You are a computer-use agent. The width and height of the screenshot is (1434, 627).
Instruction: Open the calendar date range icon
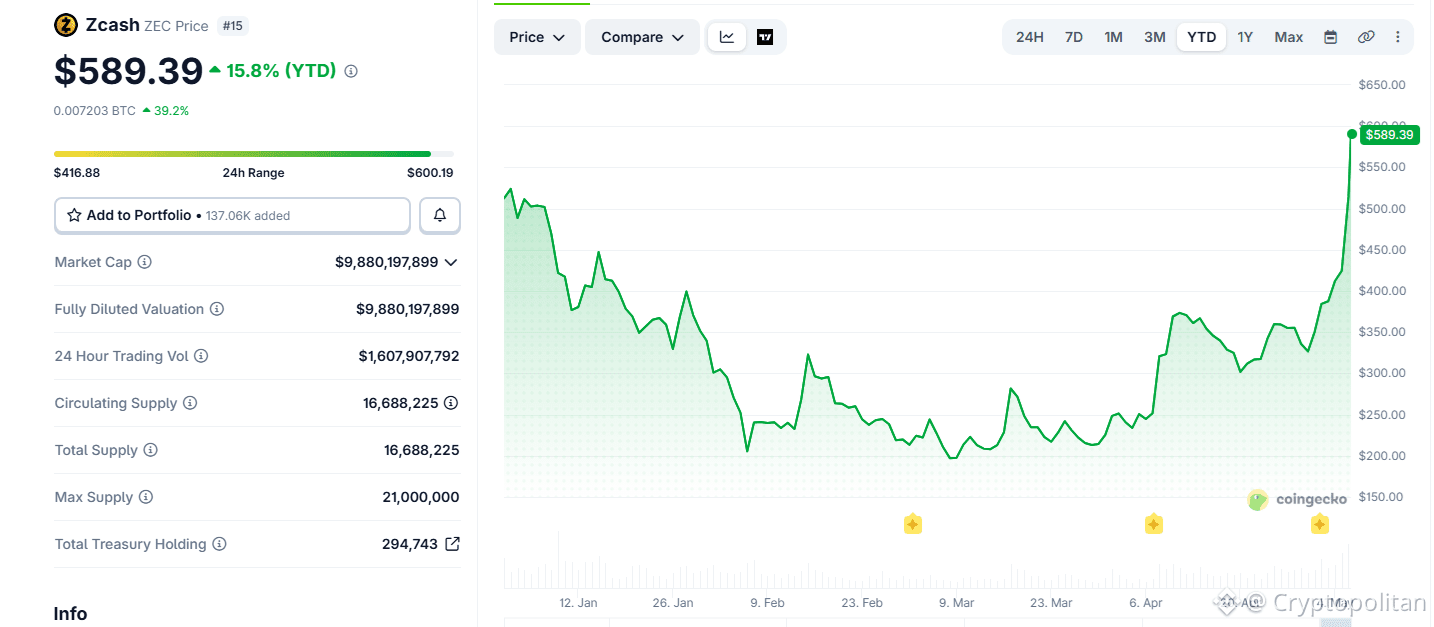(x=1331, y=37)
